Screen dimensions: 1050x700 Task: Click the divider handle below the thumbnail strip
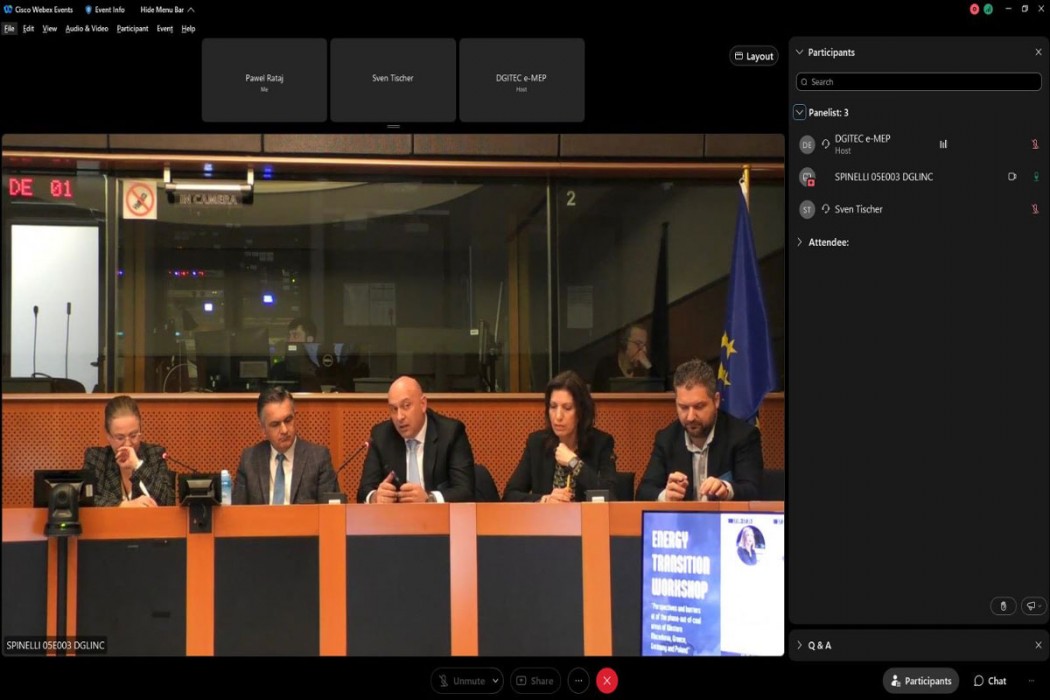click(393, 127)
